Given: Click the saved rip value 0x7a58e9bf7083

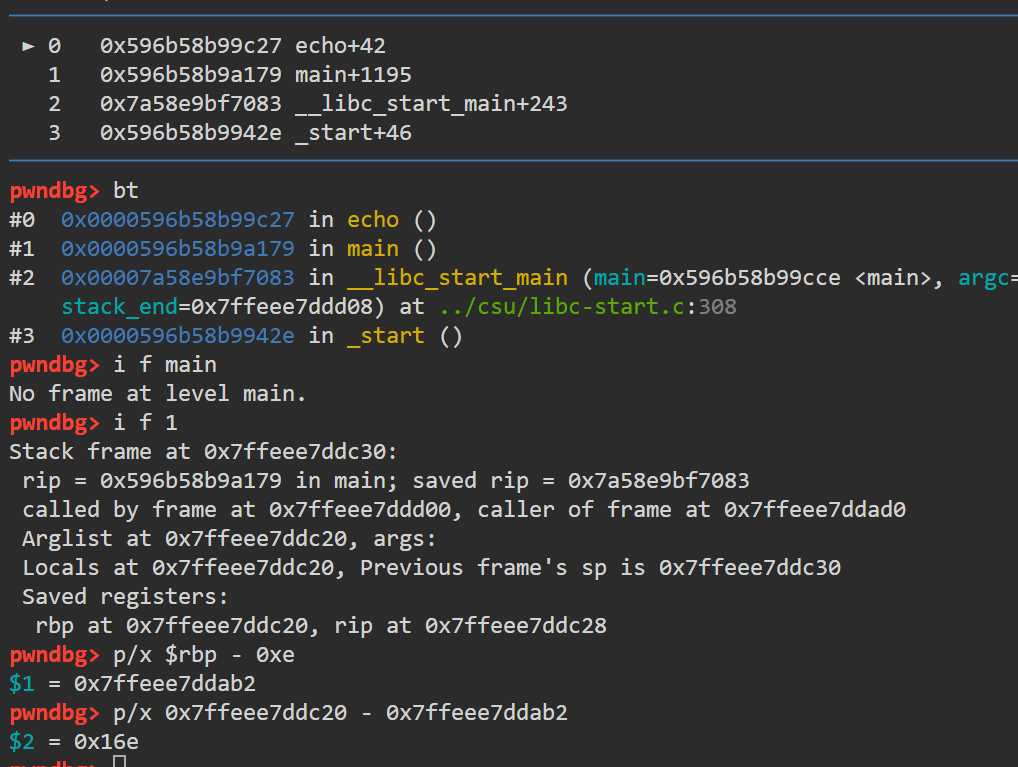Looking at the screenshot, I should (658, 481).
